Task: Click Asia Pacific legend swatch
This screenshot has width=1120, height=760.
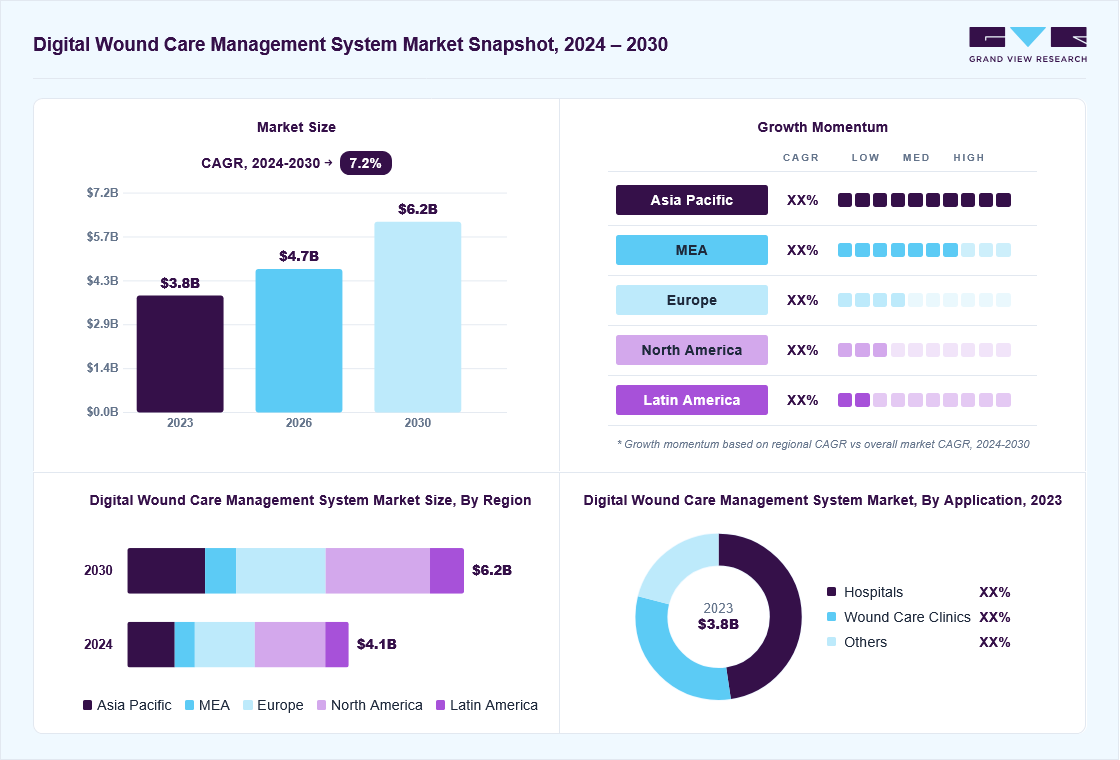Action: click(x=88, y=705)
